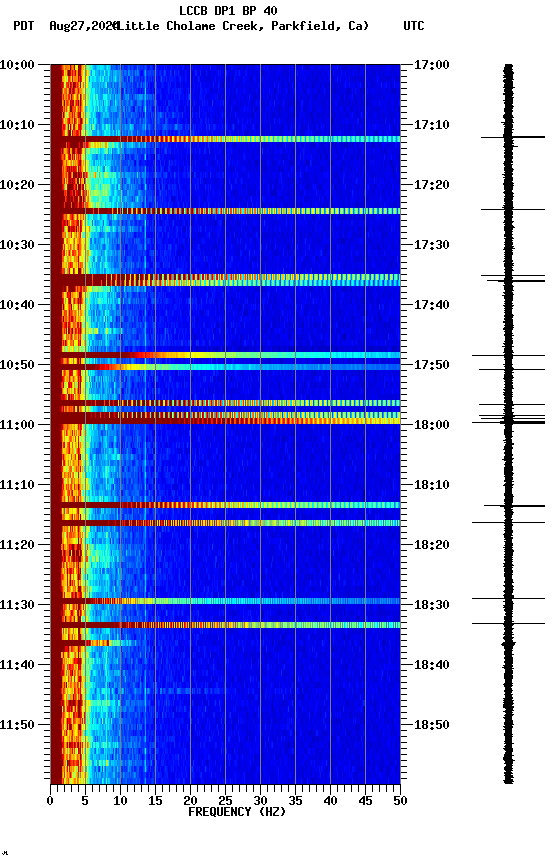Click the 17:30 UTC time label
552x864 pixels.
click(x=432, y=245)
